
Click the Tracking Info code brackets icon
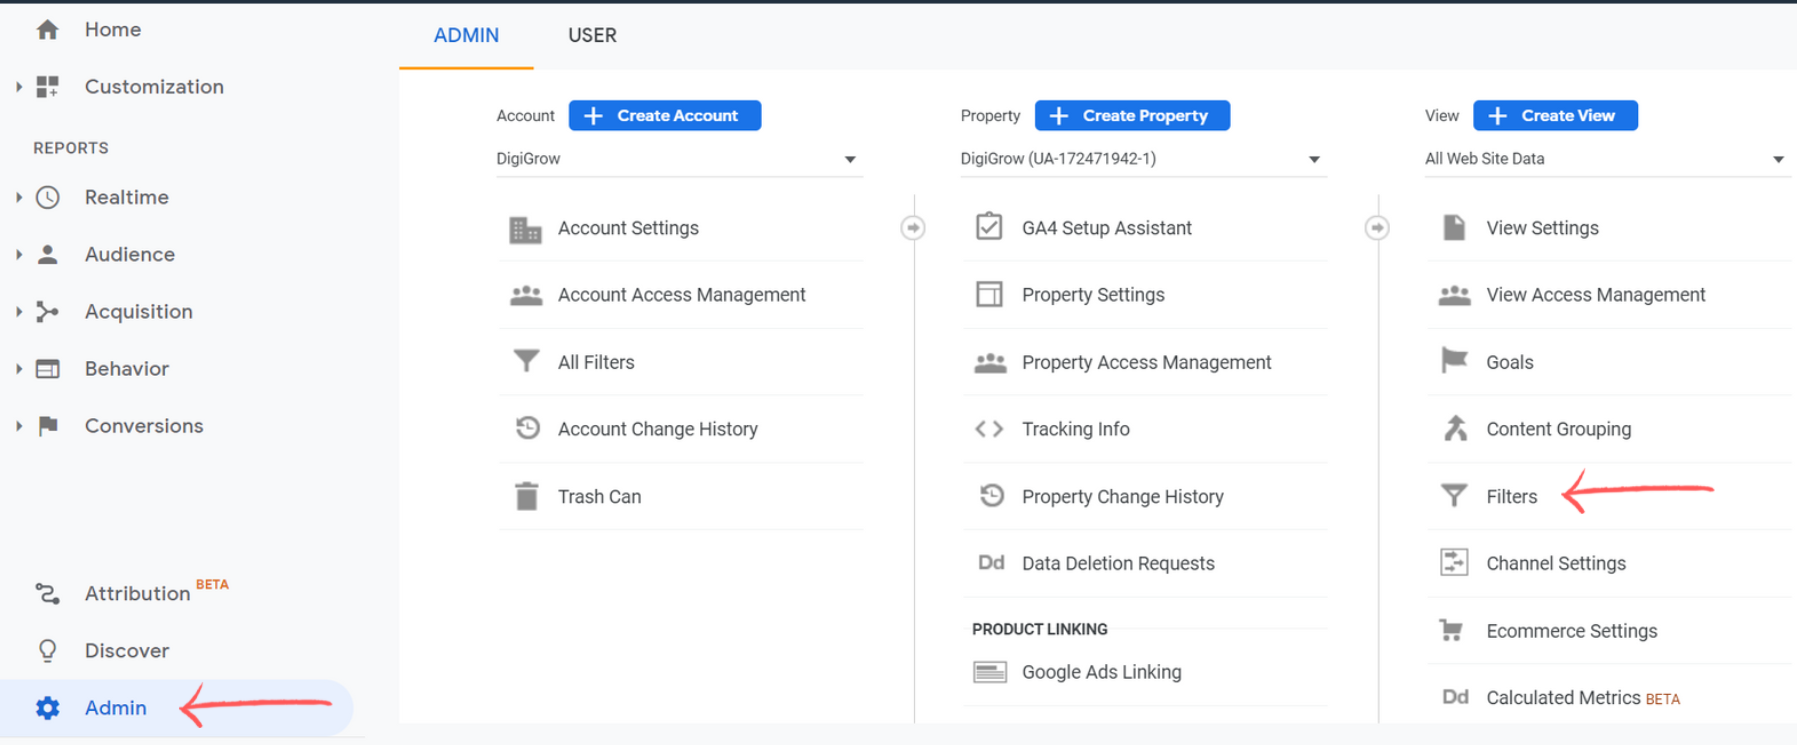coord(989,429)
